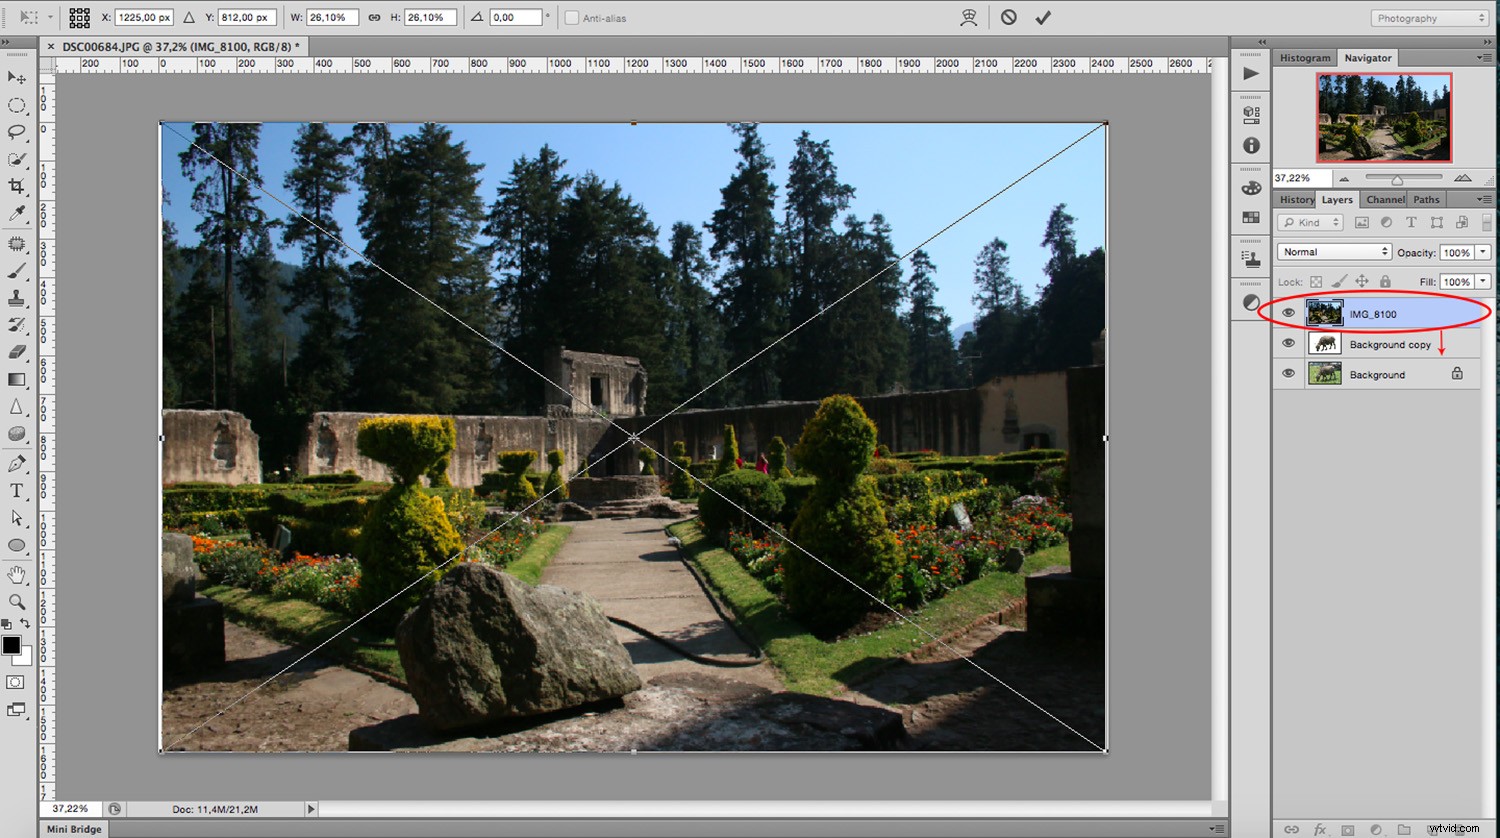Pick the Eyedropper tool
Image resolution: width=1500 pixels, height=838 pixels.
tap(17, 213)
